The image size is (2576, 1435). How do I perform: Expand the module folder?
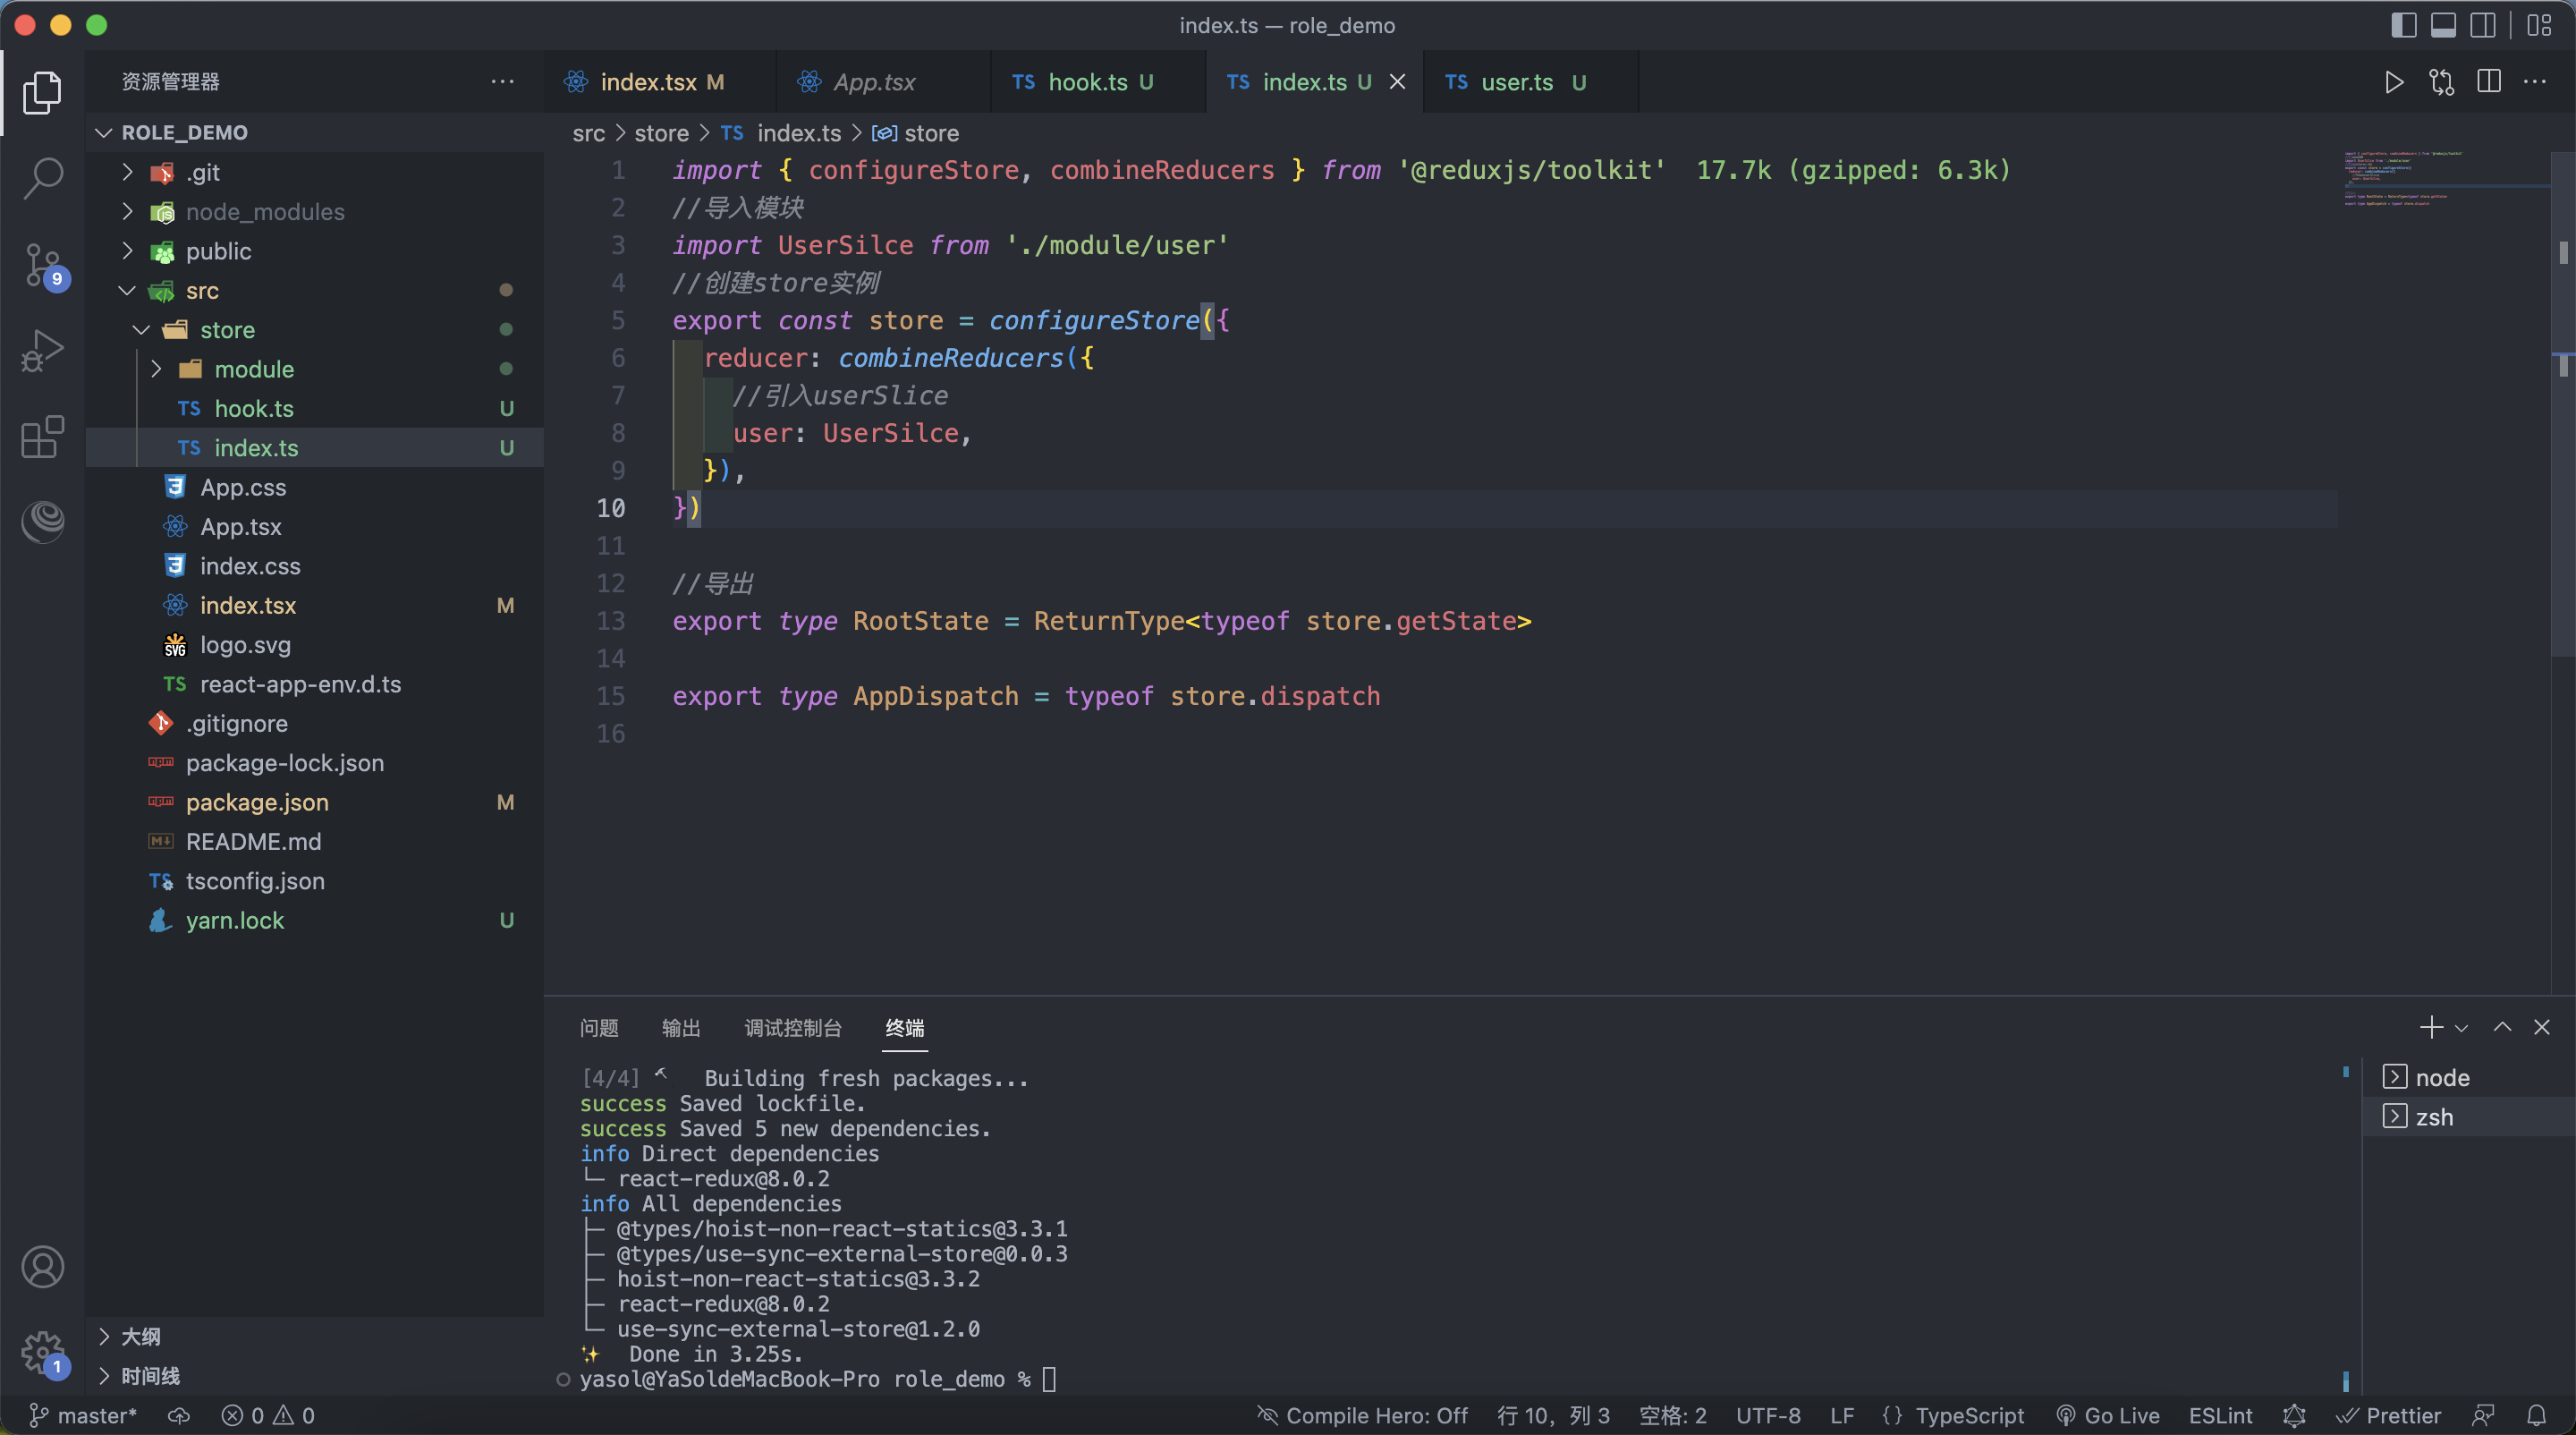coord(254,369)
